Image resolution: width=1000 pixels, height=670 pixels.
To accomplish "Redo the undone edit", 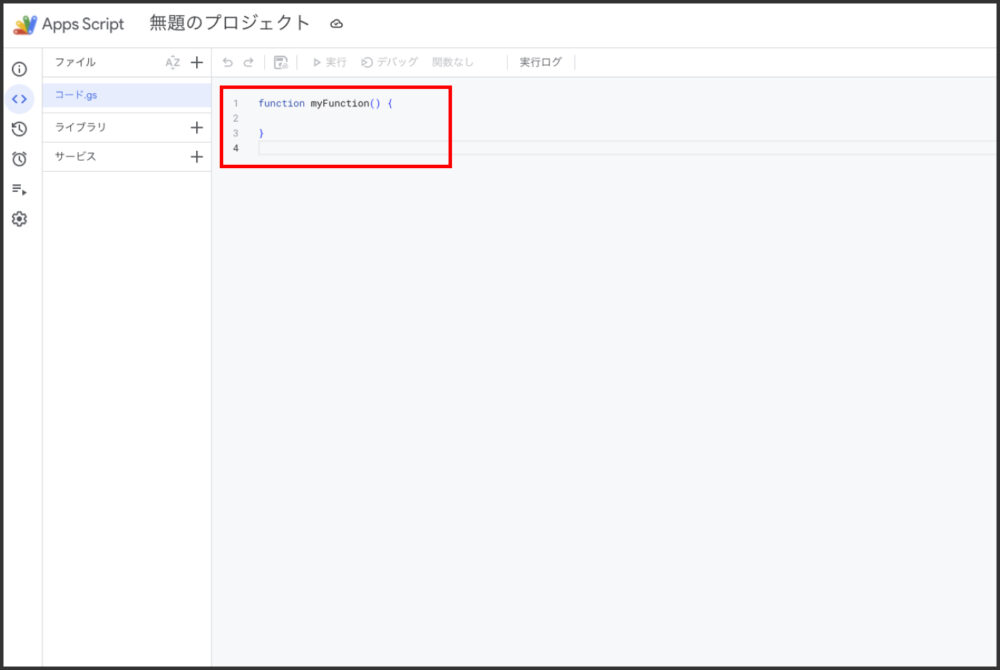I will coord(250,62).
